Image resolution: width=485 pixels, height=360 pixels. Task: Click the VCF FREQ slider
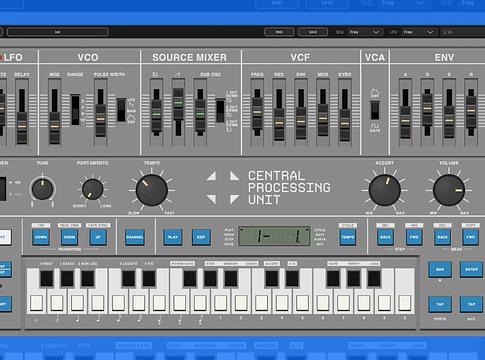[x=257, y=113]
